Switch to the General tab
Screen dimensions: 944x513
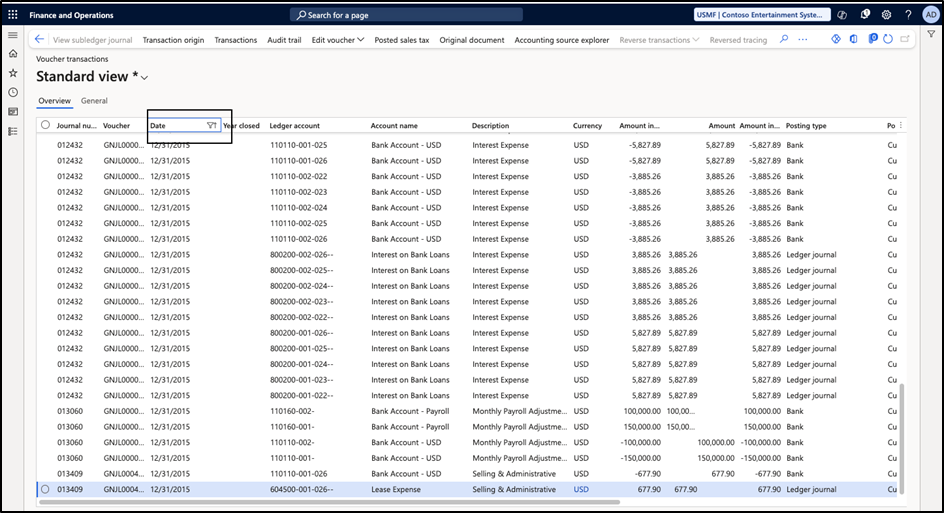click(x=94, y=101)
